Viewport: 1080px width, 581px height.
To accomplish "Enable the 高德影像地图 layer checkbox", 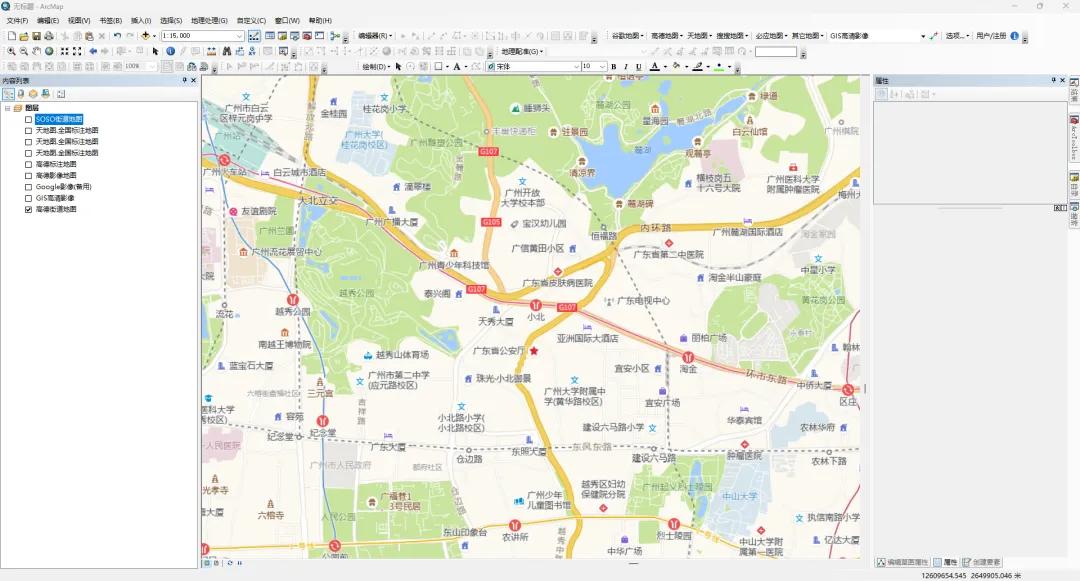I will 28,176.
